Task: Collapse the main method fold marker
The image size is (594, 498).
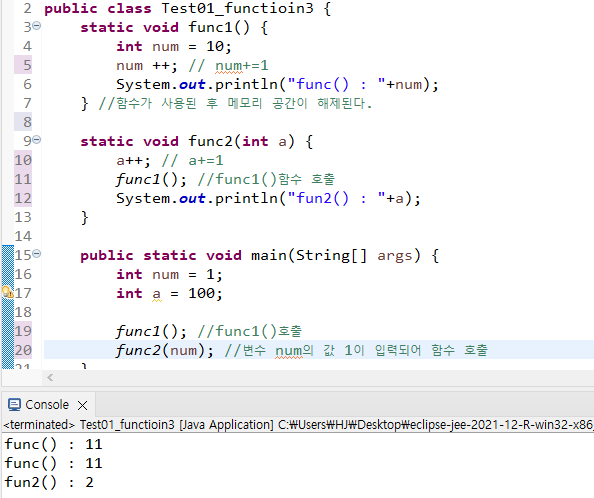Action: 37,254
